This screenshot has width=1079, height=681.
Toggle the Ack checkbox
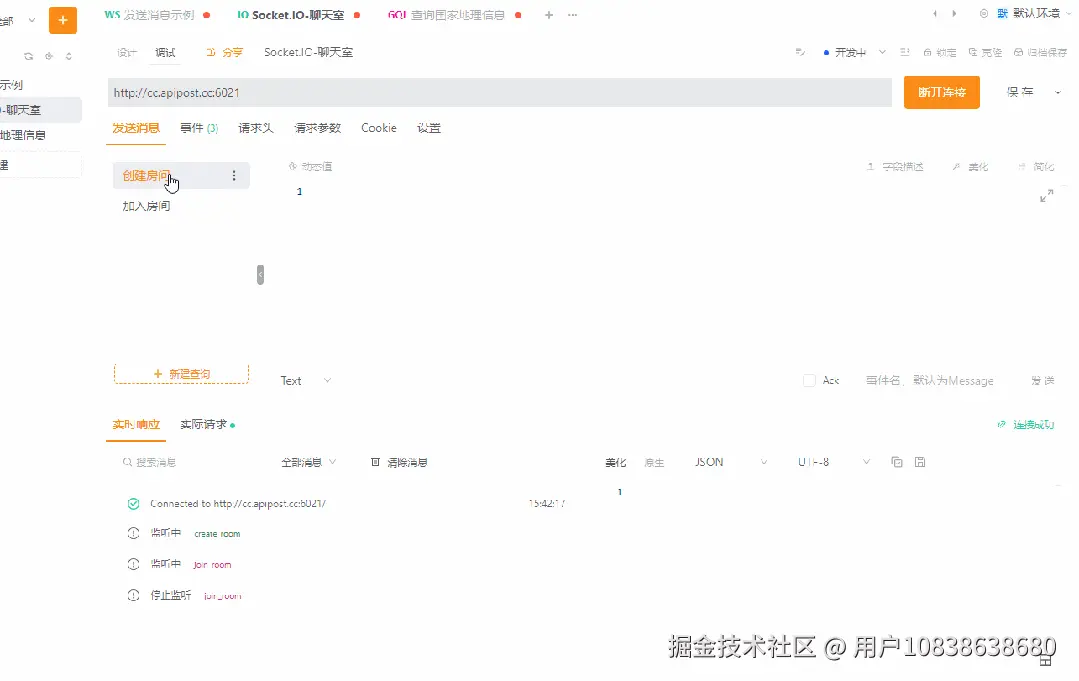tap(809, 380)
